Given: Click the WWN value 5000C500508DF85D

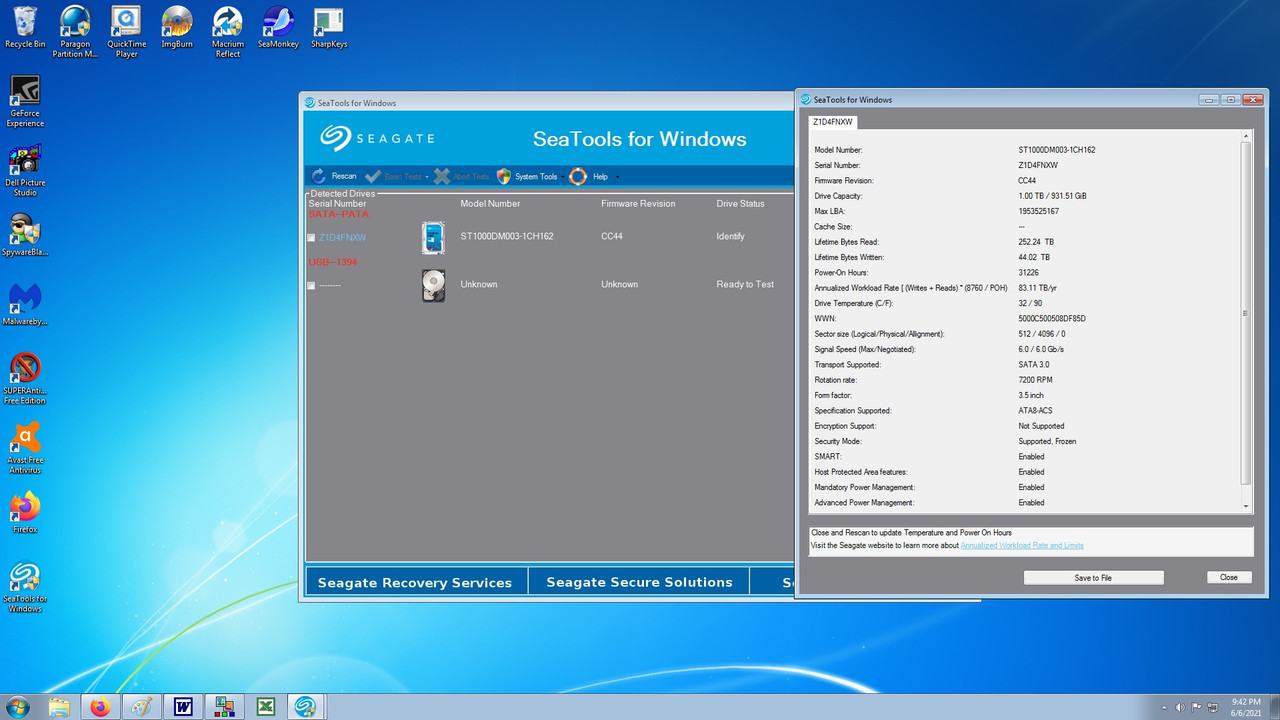Looking at the screenshot, I should (x=1052, y=318).
